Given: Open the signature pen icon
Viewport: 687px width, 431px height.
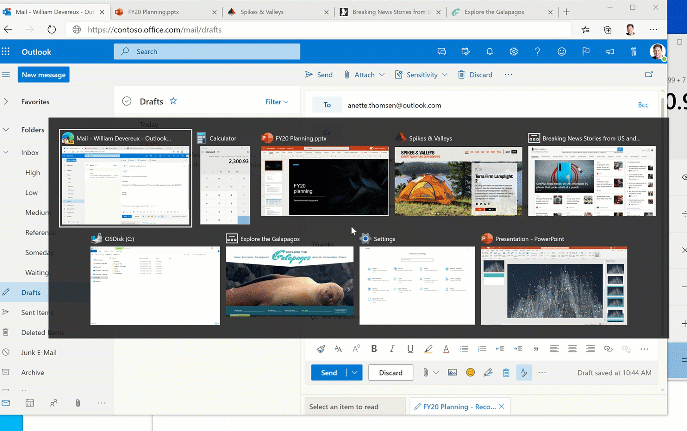Looking at the screenshot, I should click(x=488, y=372).
